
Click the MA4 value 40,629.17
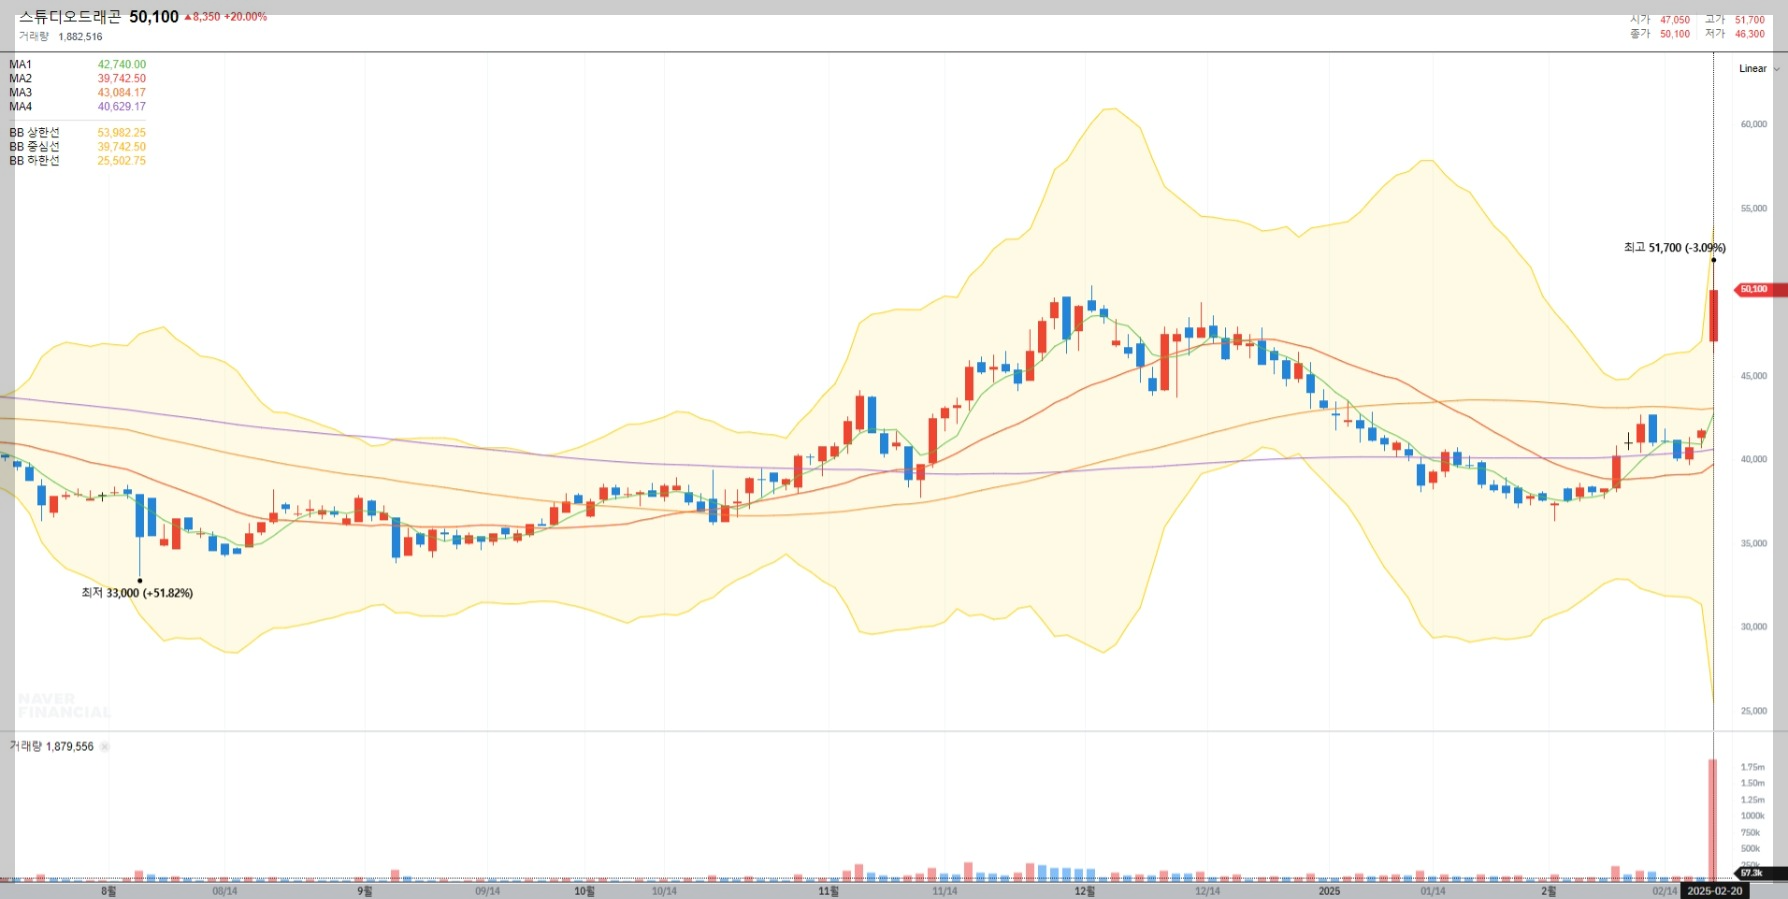(x=121, y=107)
